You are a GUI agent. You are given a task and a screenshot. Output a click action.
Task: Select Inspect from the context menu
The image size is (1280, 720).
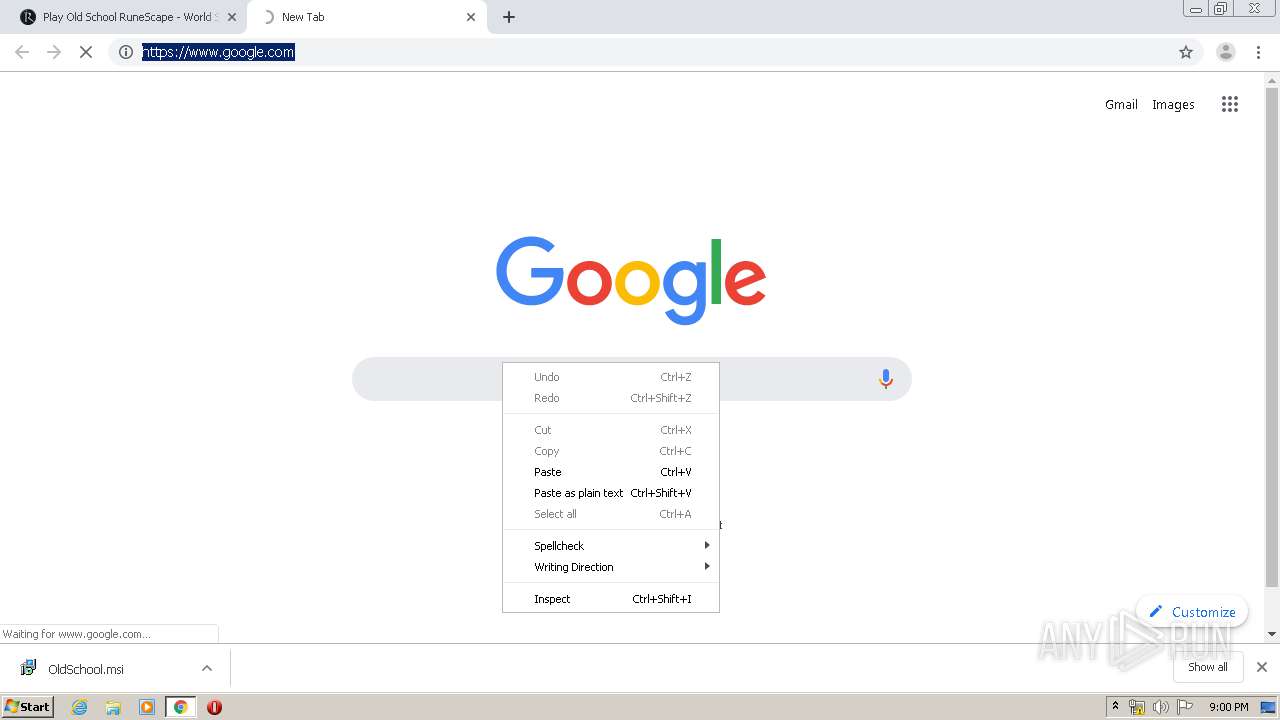[x=610, y=599]
